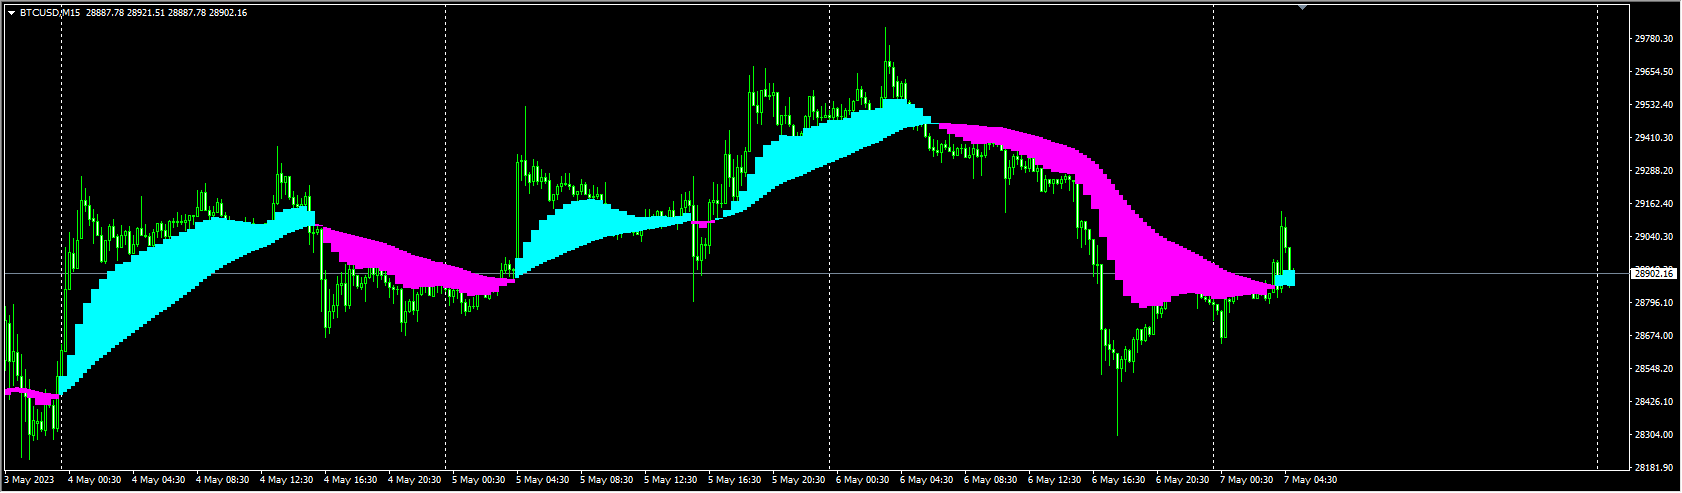Click the current price label 28902.16
Image resolution: width=1682 pixels, height=493 pixels.
[1654, 273]
